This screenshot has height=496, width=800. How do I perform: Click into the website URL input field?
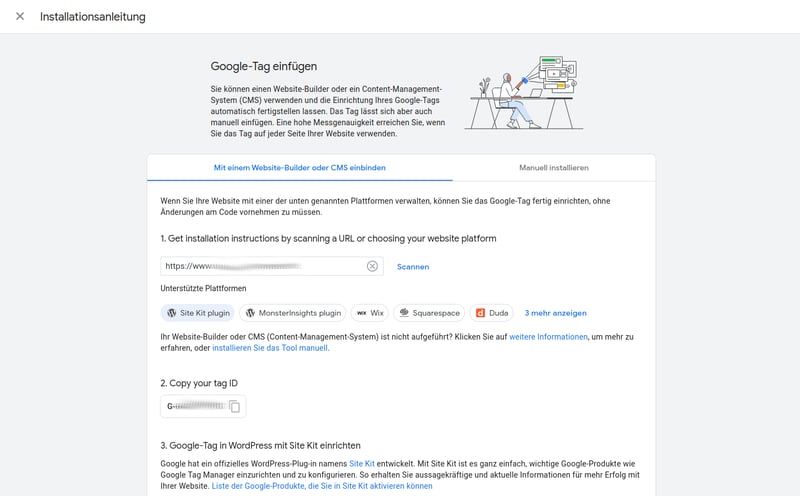pos(260,266)
